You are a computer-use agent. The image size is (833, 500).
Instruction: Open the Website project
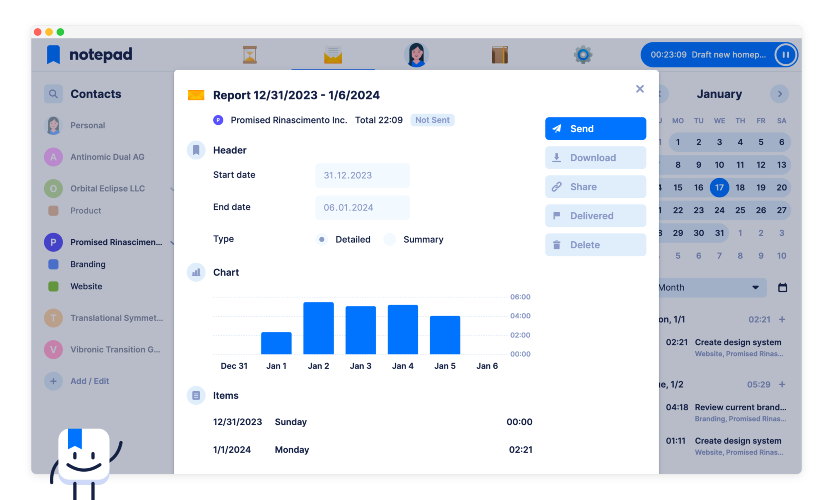coord(86,286)
